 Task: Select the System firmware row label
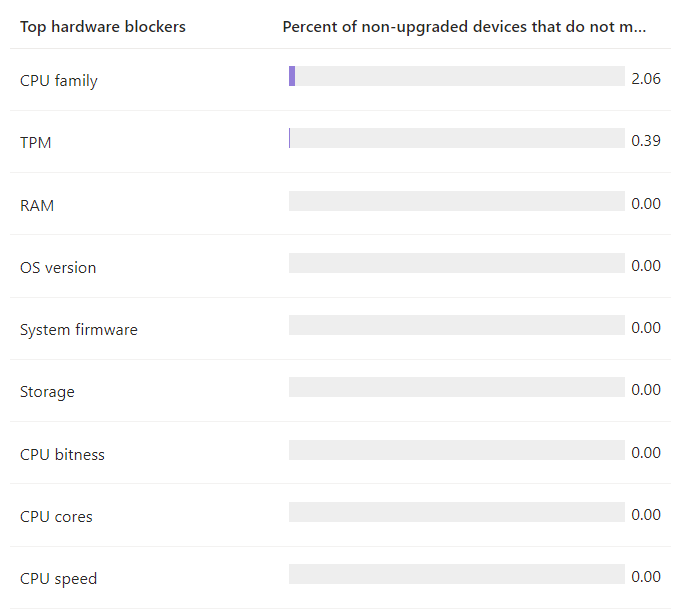[79, 330]
